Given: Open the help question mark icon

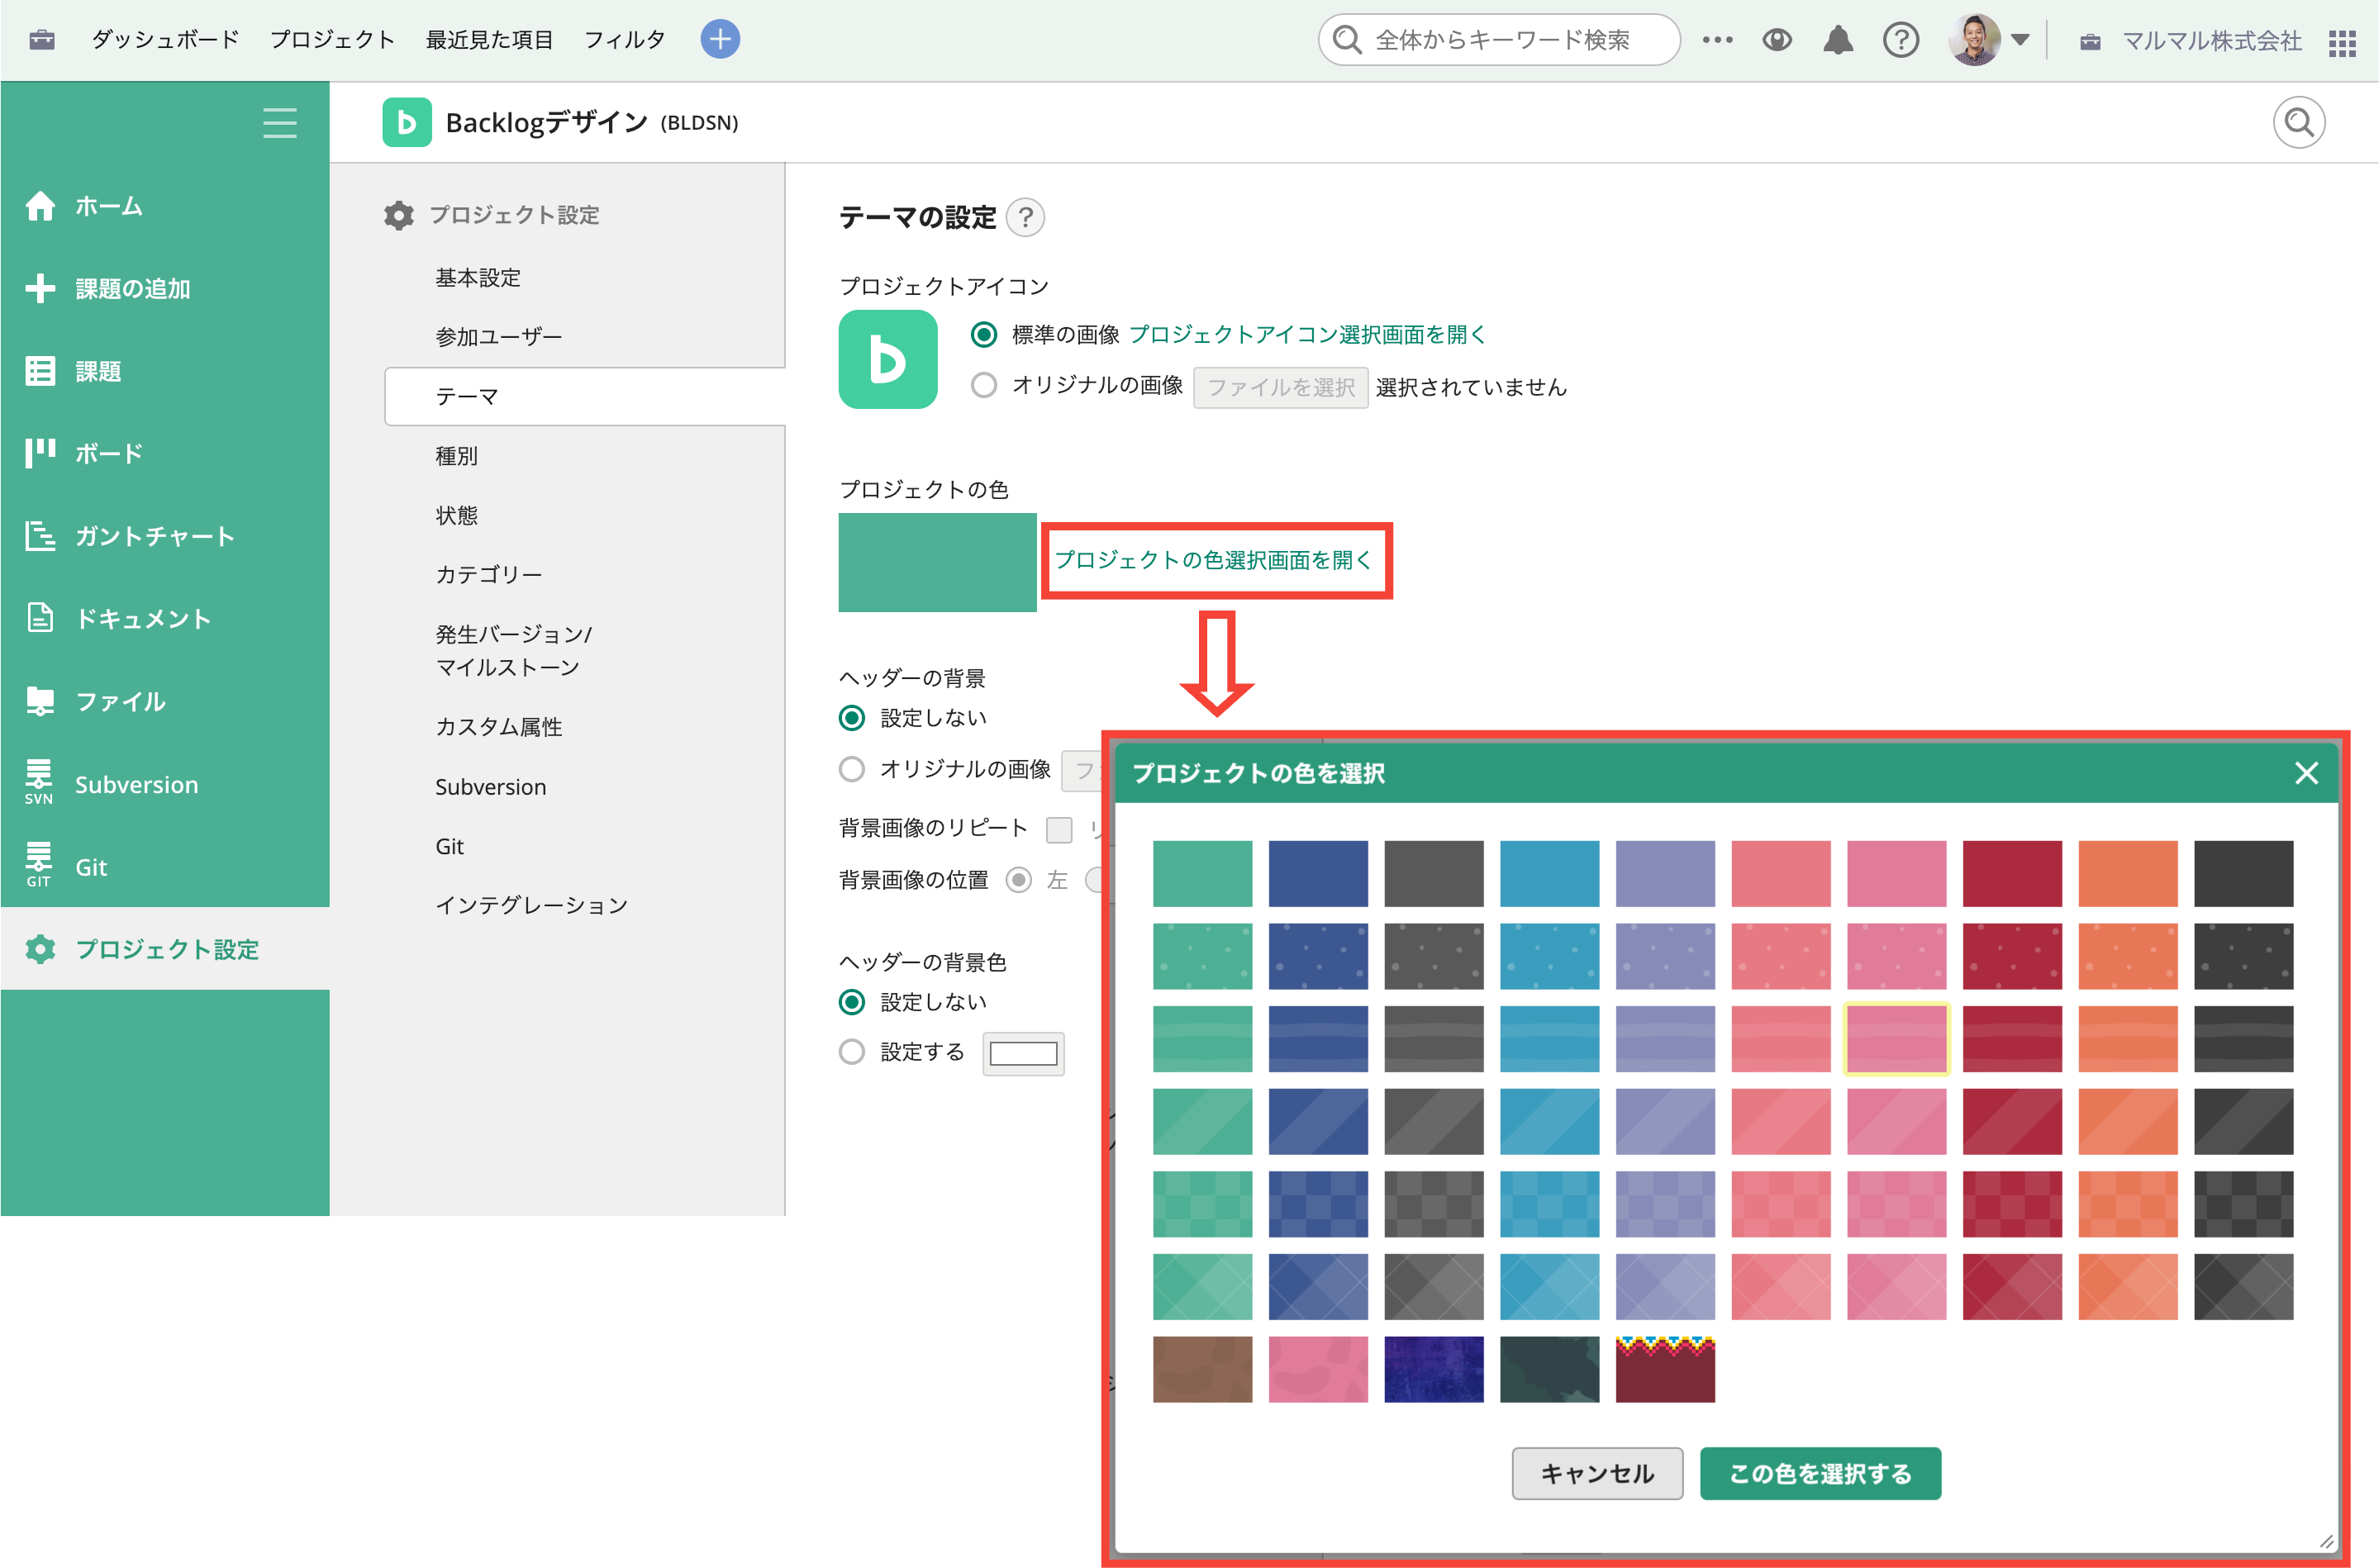Looking at the screenshot, I should pos(1901,40).
